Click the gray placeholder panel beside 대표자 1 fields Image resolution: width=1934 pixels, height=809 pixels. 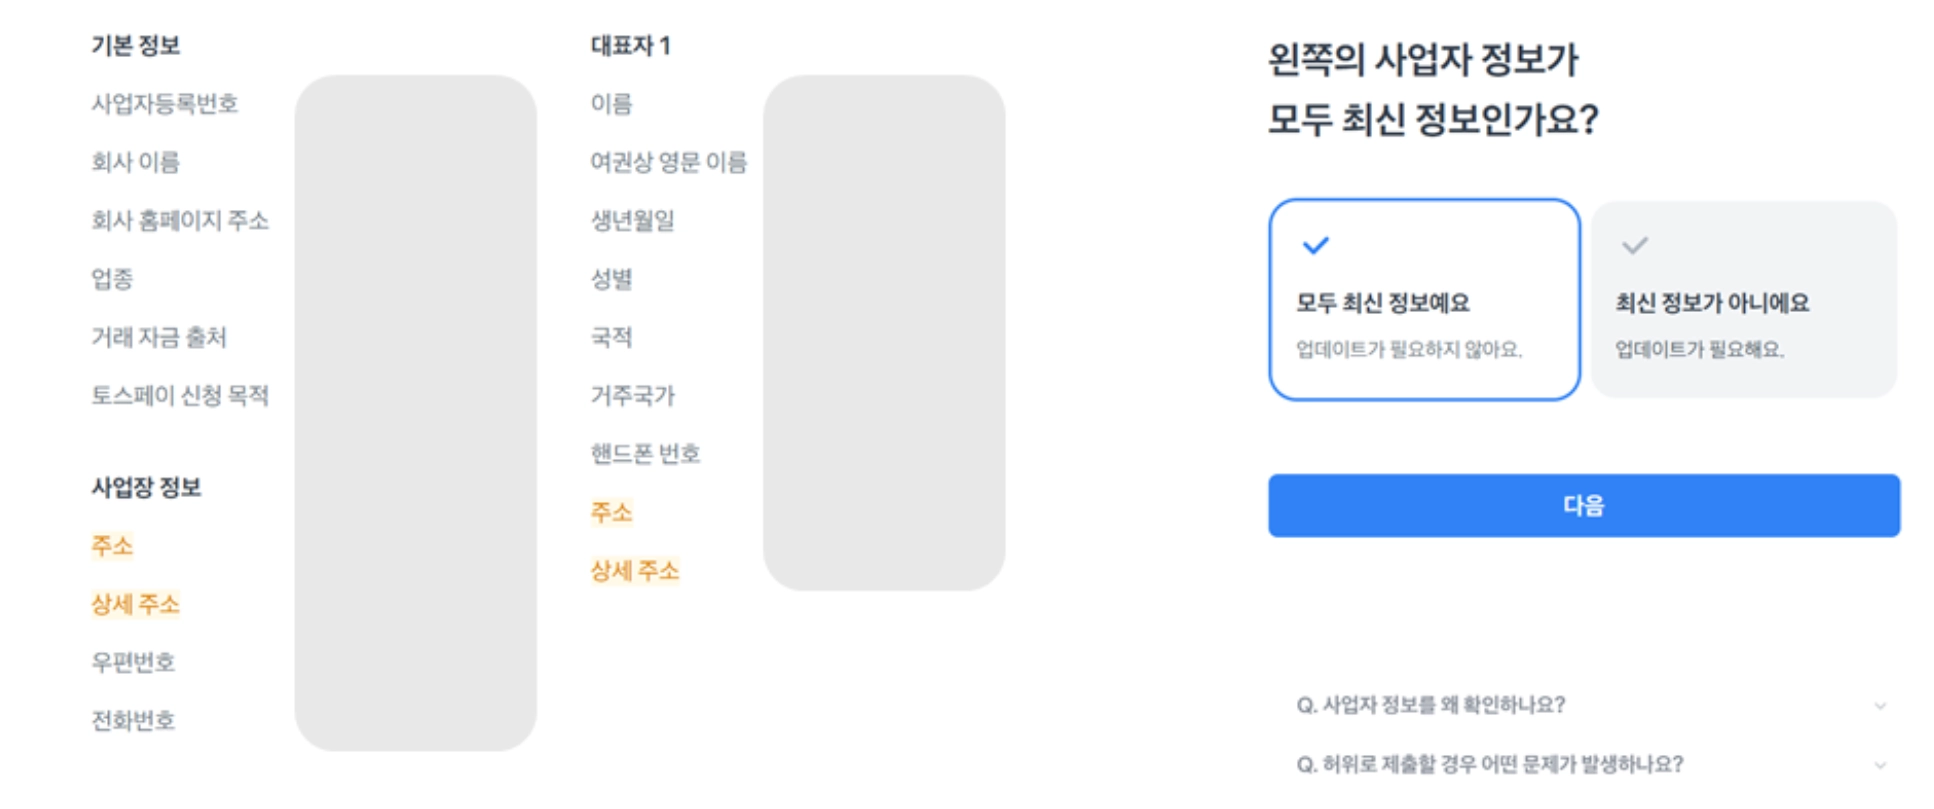(x=883, y=332)
